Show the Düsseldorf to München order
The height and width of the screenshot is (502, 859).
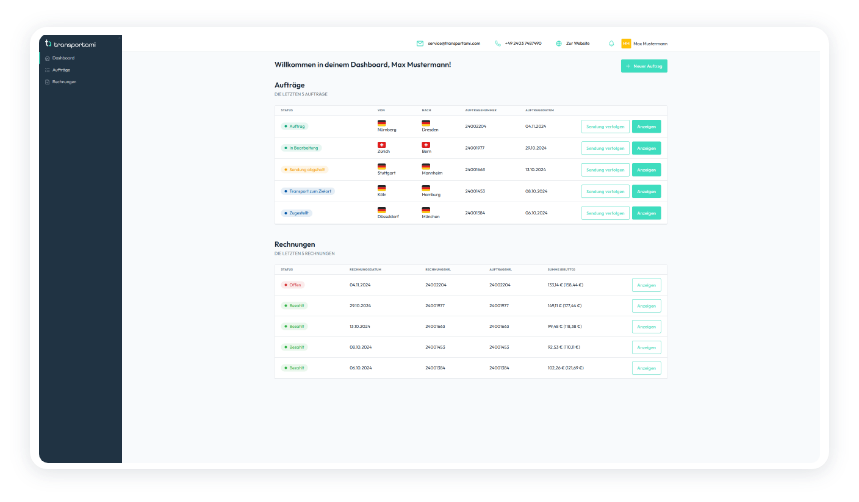tap(646, 213)
